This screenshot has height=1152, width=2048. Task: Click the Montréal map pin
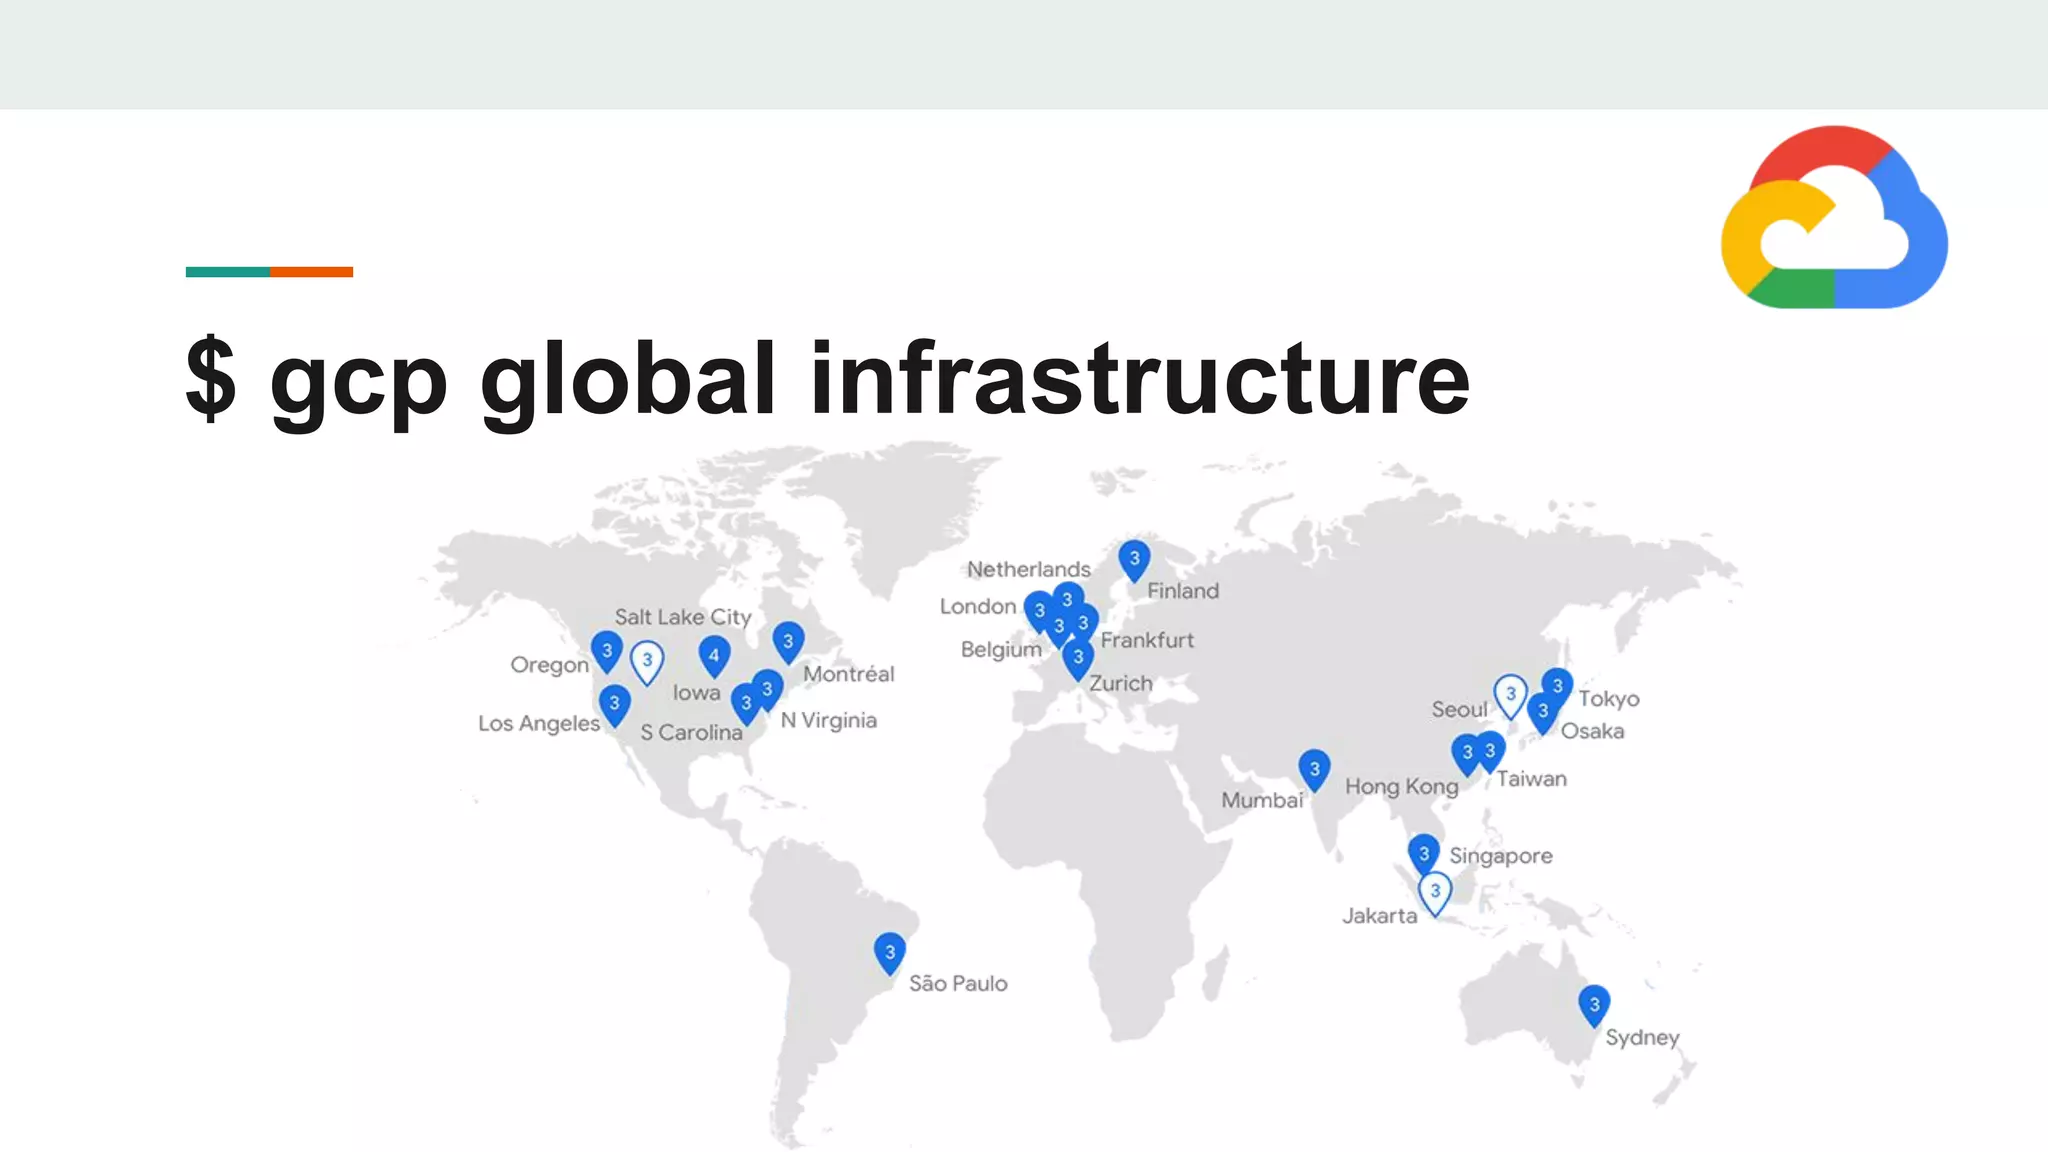tap(788, 643)
